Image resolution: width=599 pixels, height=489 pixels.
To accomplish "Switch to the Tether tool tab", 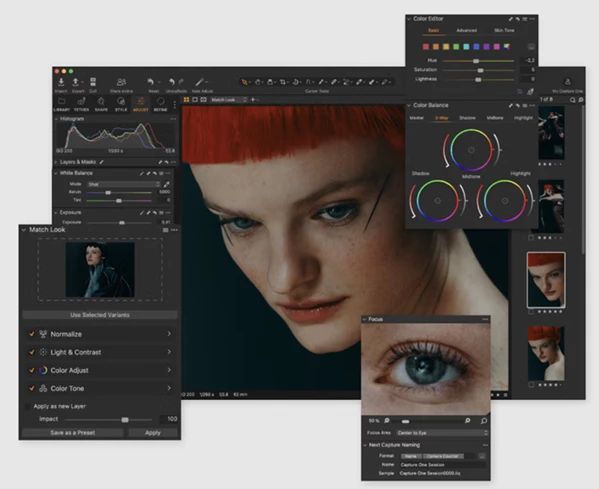I will pos(81,104).
